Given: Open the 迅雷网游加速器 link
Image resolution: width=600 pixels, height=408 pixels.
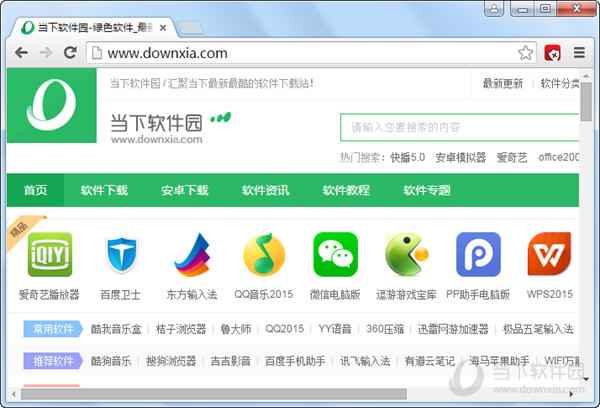Looking at the screenshot, I should click(453, 329).
